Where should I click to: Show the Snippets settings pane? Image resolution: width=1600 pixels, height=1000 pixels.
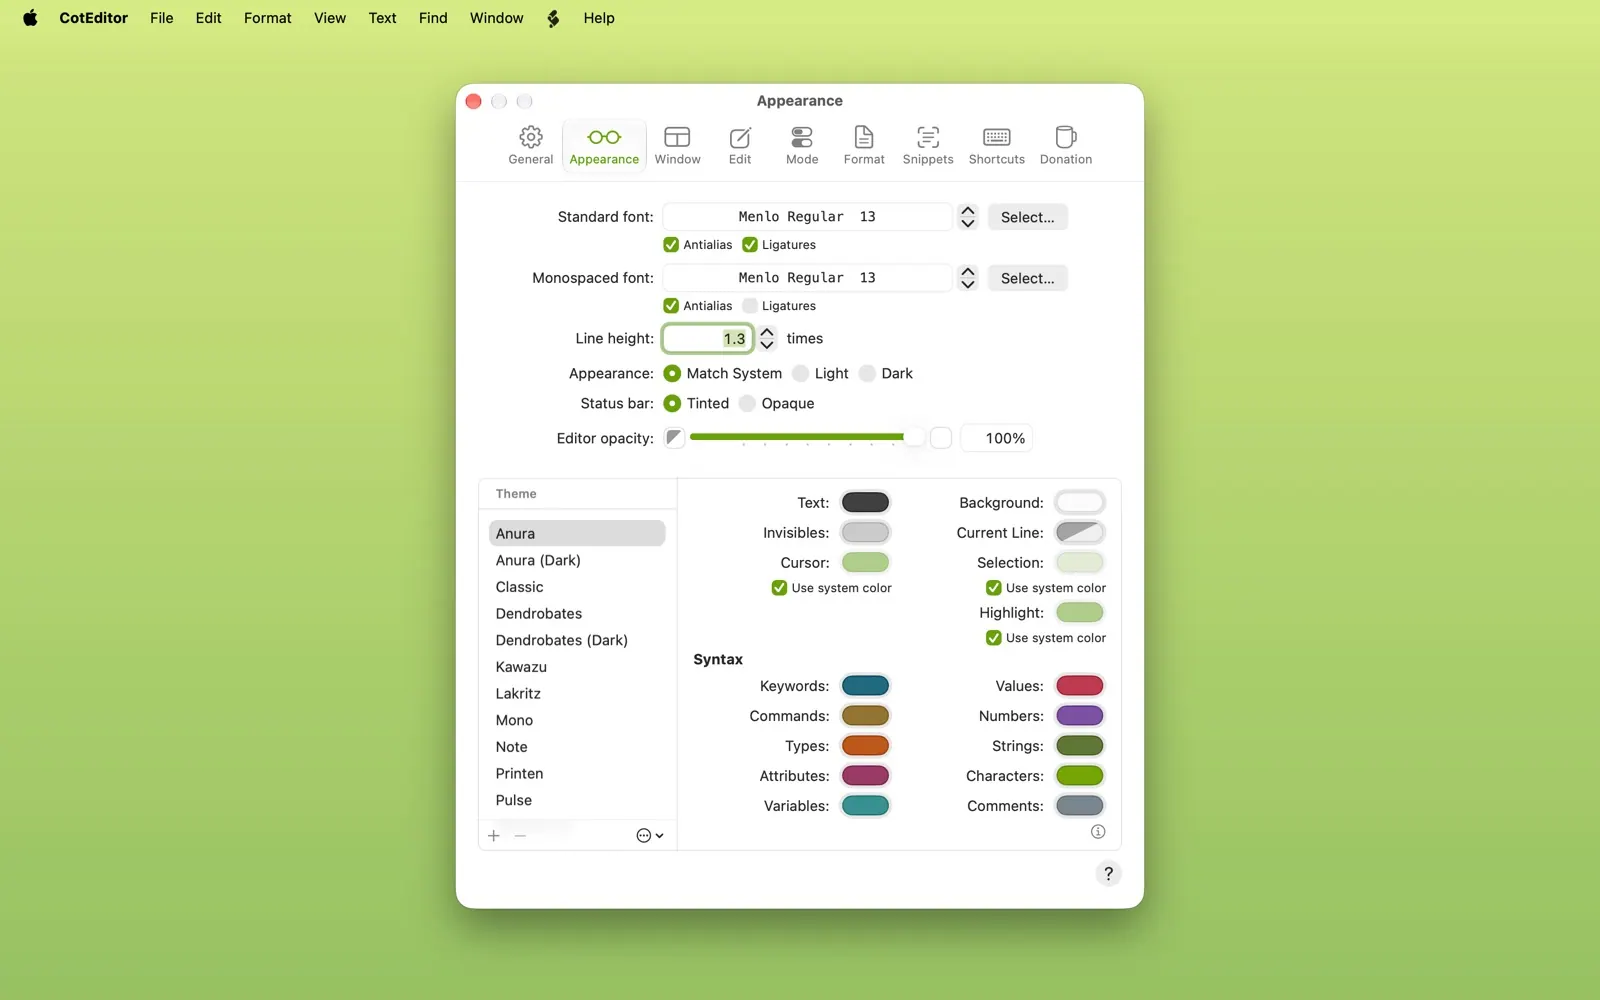(x=928, y=145)
